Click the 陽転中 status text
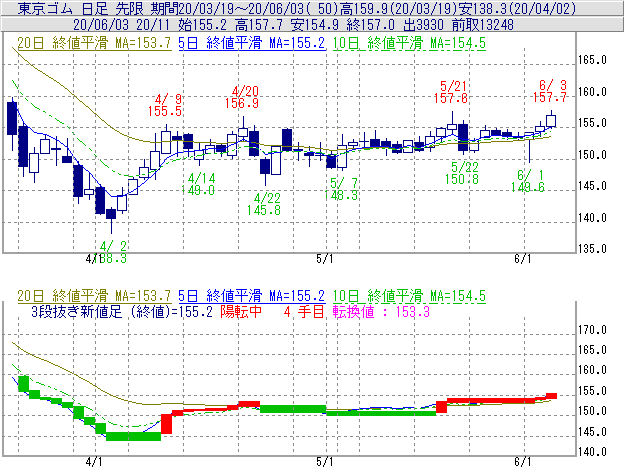624x474 pixels. pyautogui.click(x=241, y=311)
